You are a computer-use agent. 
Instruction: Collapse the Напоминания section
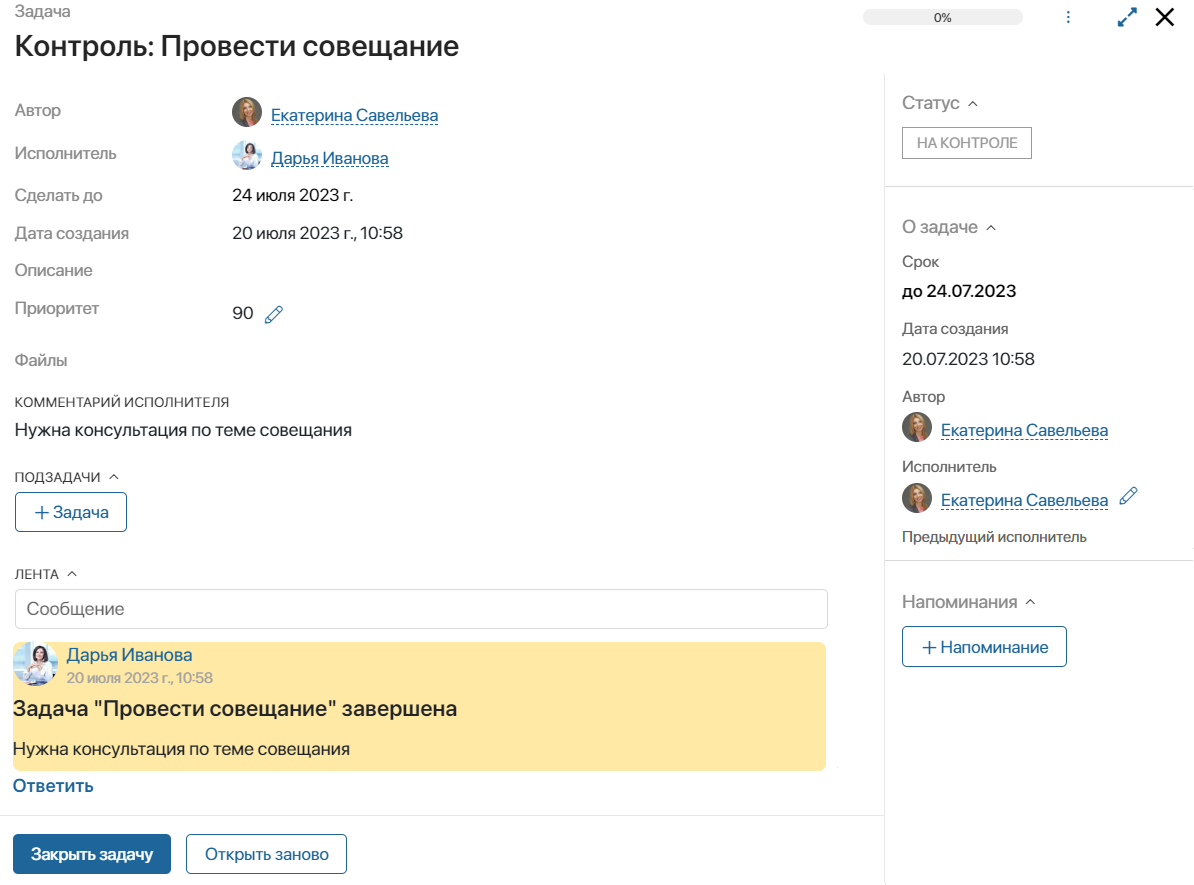[1030, 602]
